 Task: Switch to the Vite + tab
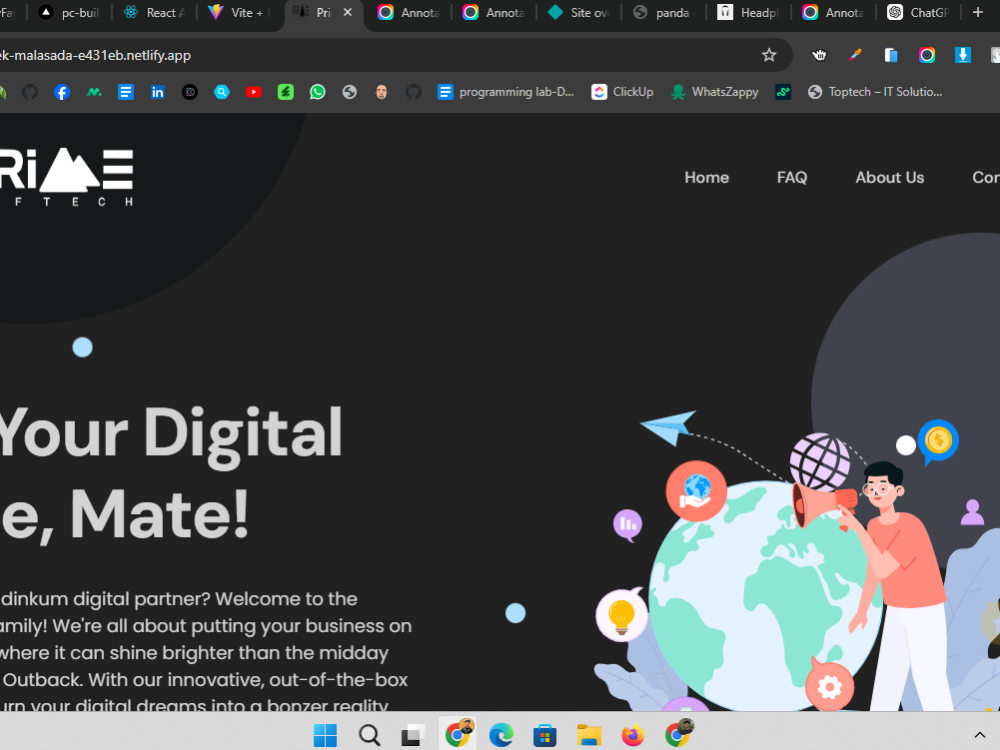click(x=240, y=13)
